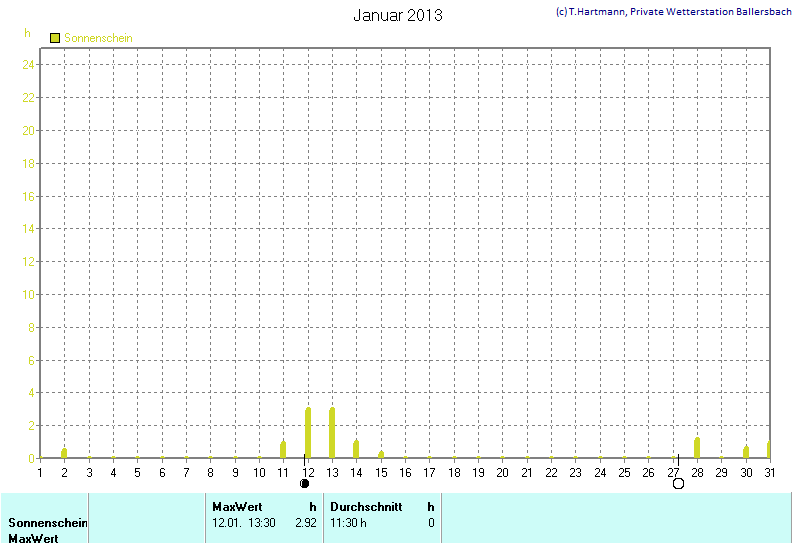Click the y-axis label 12
The width and height of the screenshot is (800, 543).
[28, 262]
